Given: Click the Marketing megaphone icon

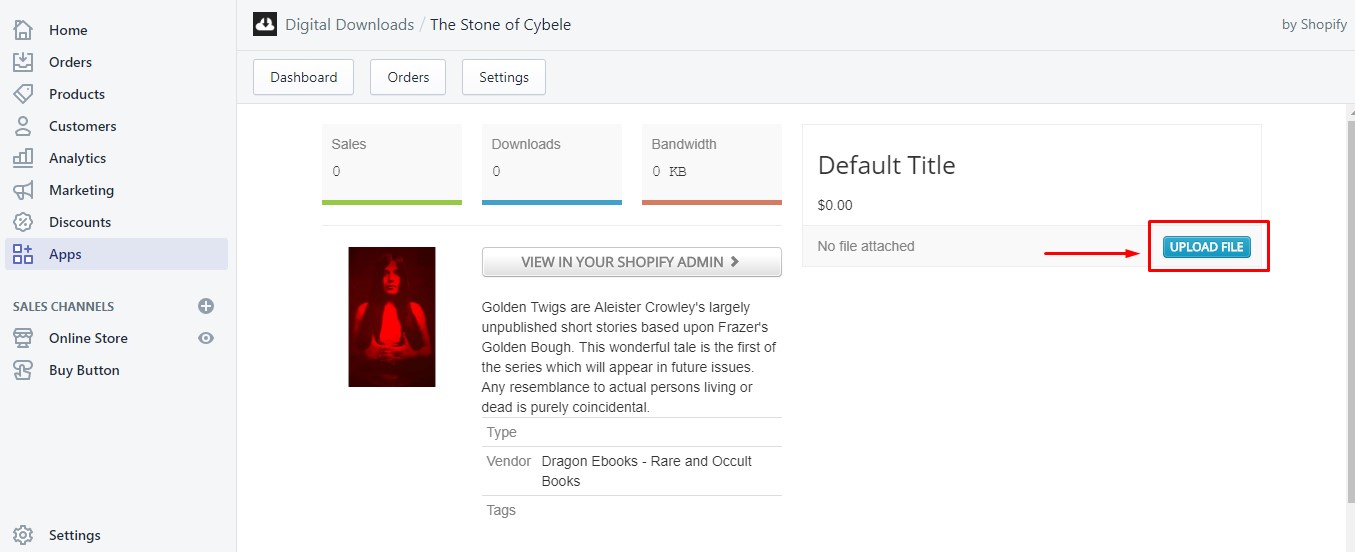Looking at the screenshot, I should pos(23,190).
